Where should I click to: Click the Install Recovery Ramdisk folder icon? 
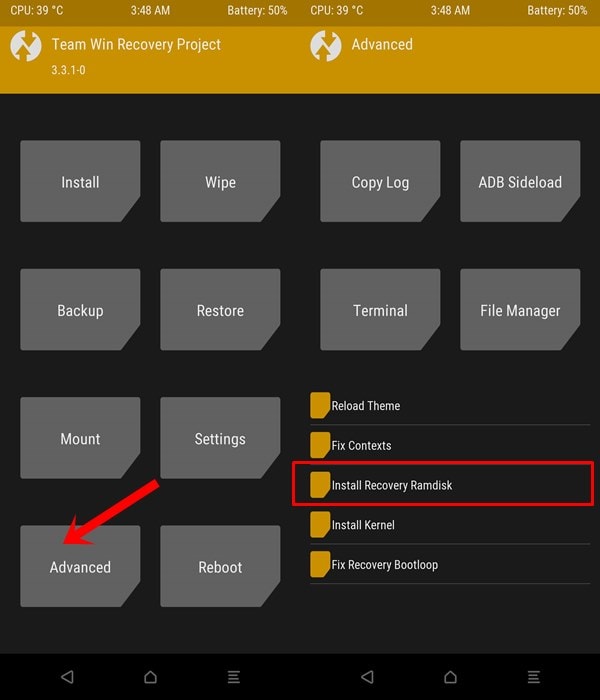coord(320,485)
